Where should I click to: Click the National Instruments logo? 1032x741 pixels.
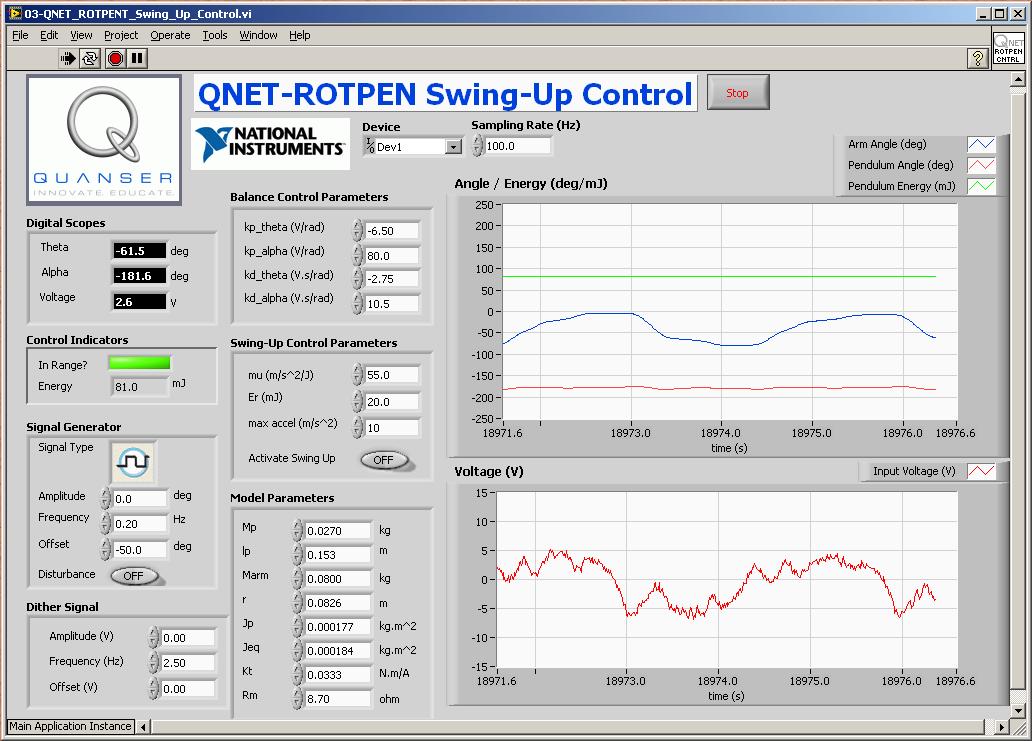click(x=271, y=144)
